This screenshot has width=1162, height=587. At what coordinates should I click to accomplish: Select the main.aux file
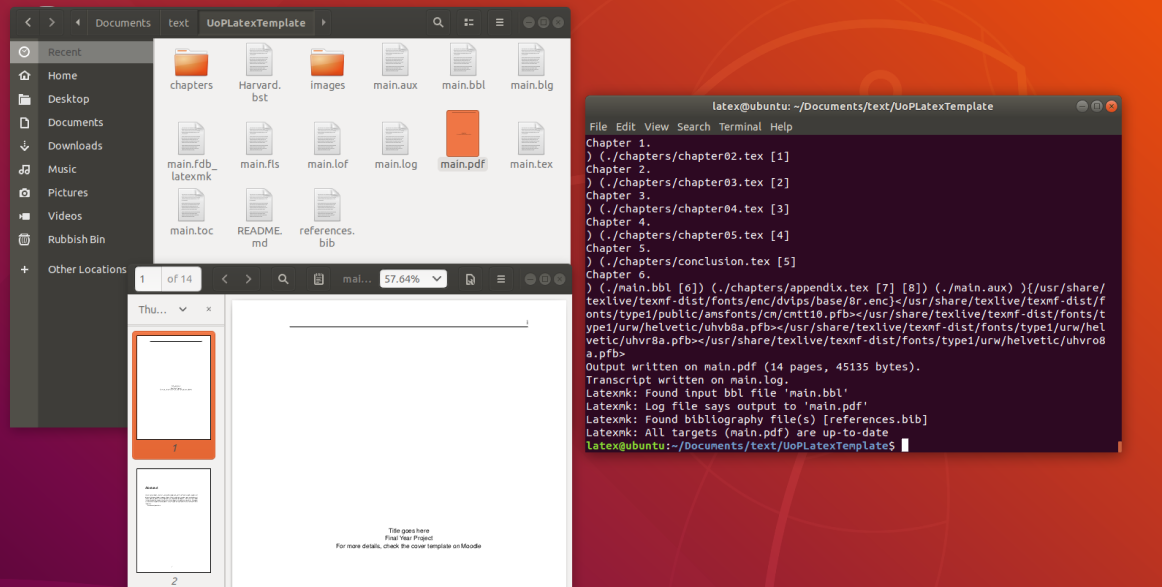tap(395, 67)
